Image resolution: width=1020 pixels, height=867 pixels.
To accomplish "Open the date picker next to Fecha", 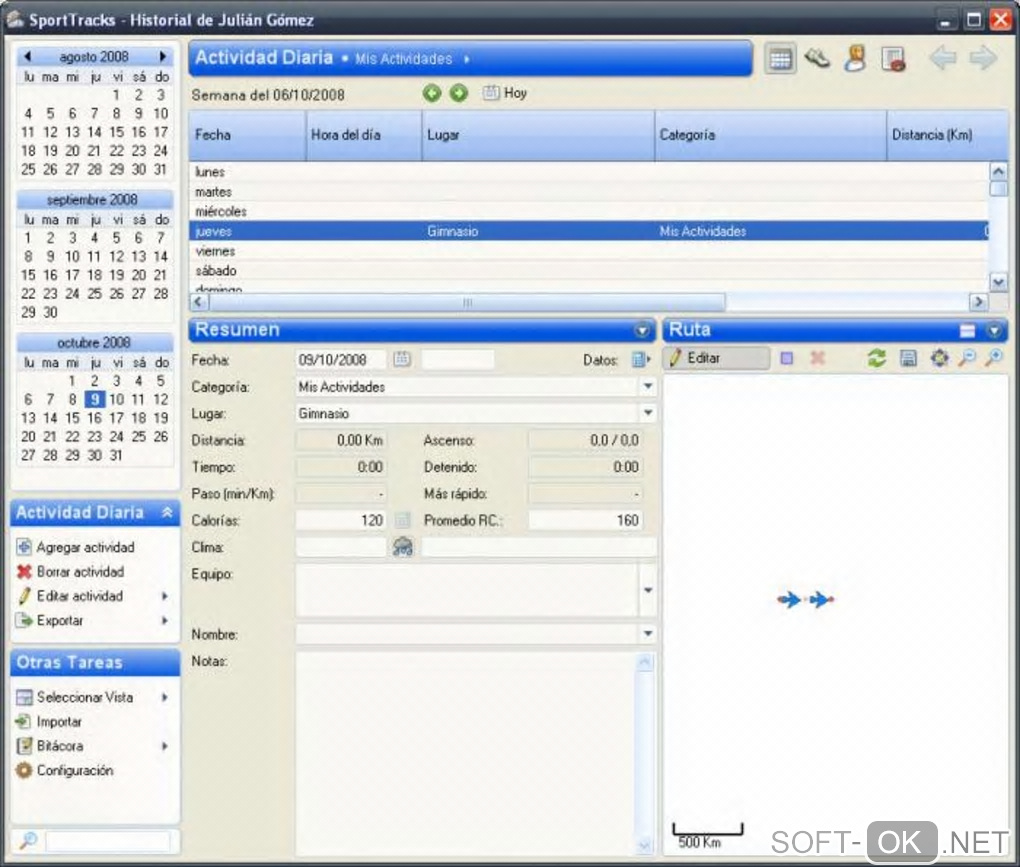I will tap(402, 359).
